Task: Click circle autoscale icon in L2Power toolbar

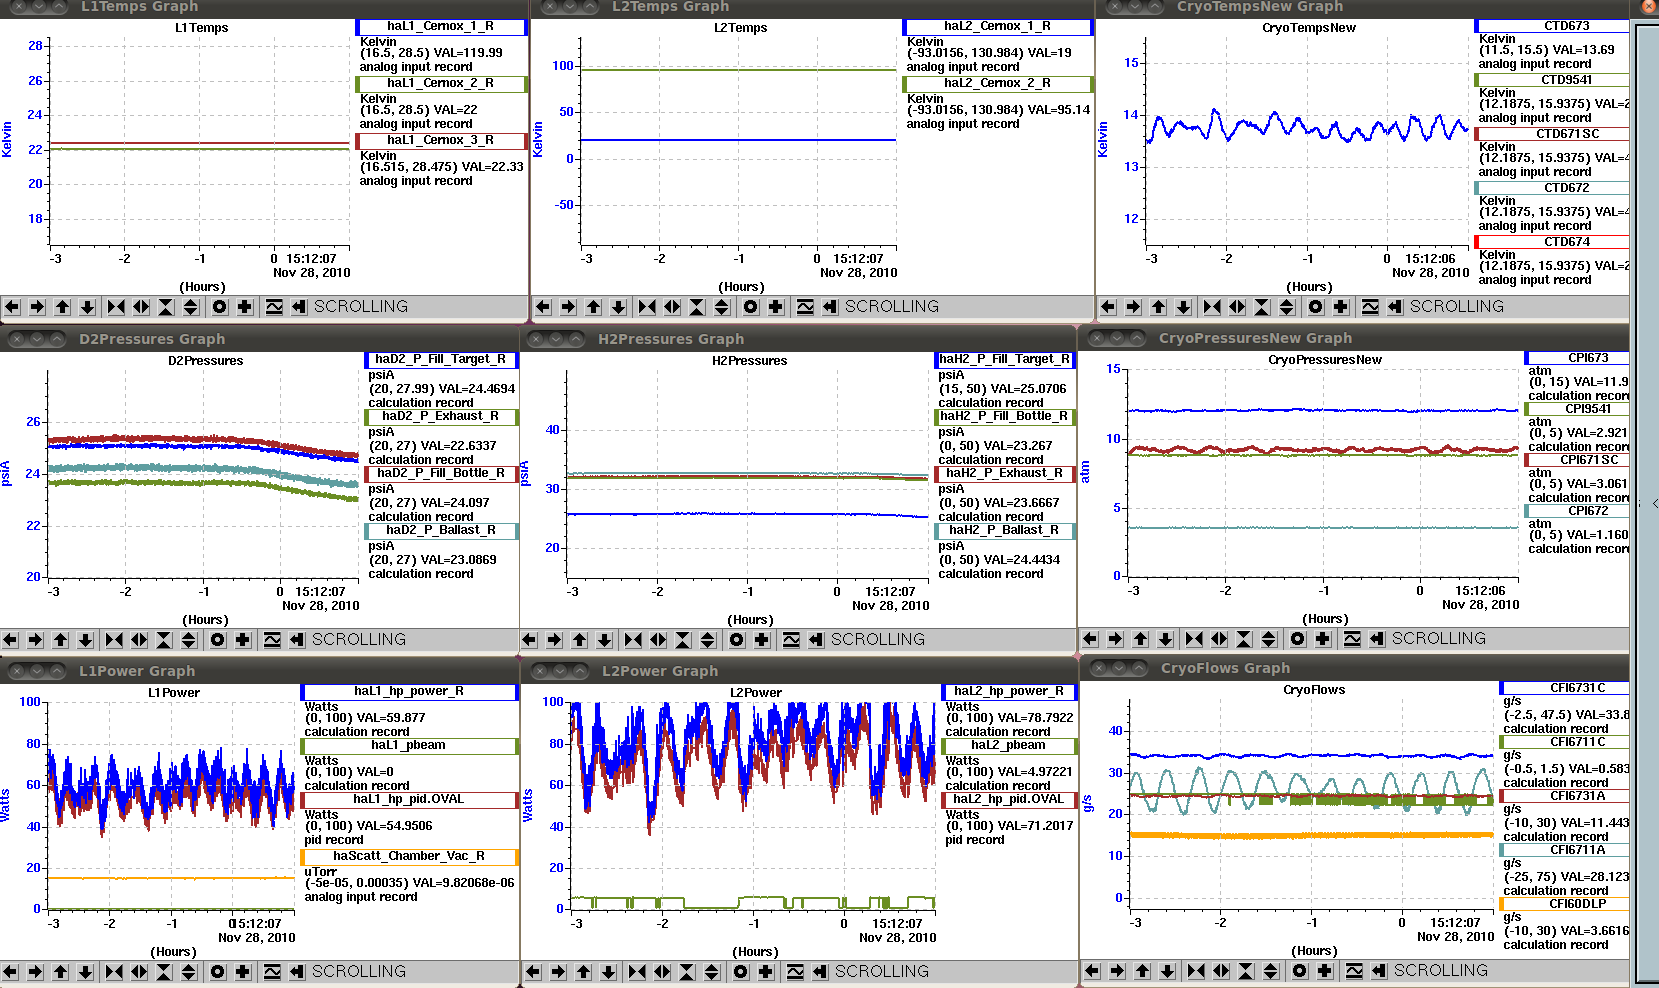Action: pyautogui.click(x=741, y=972)
